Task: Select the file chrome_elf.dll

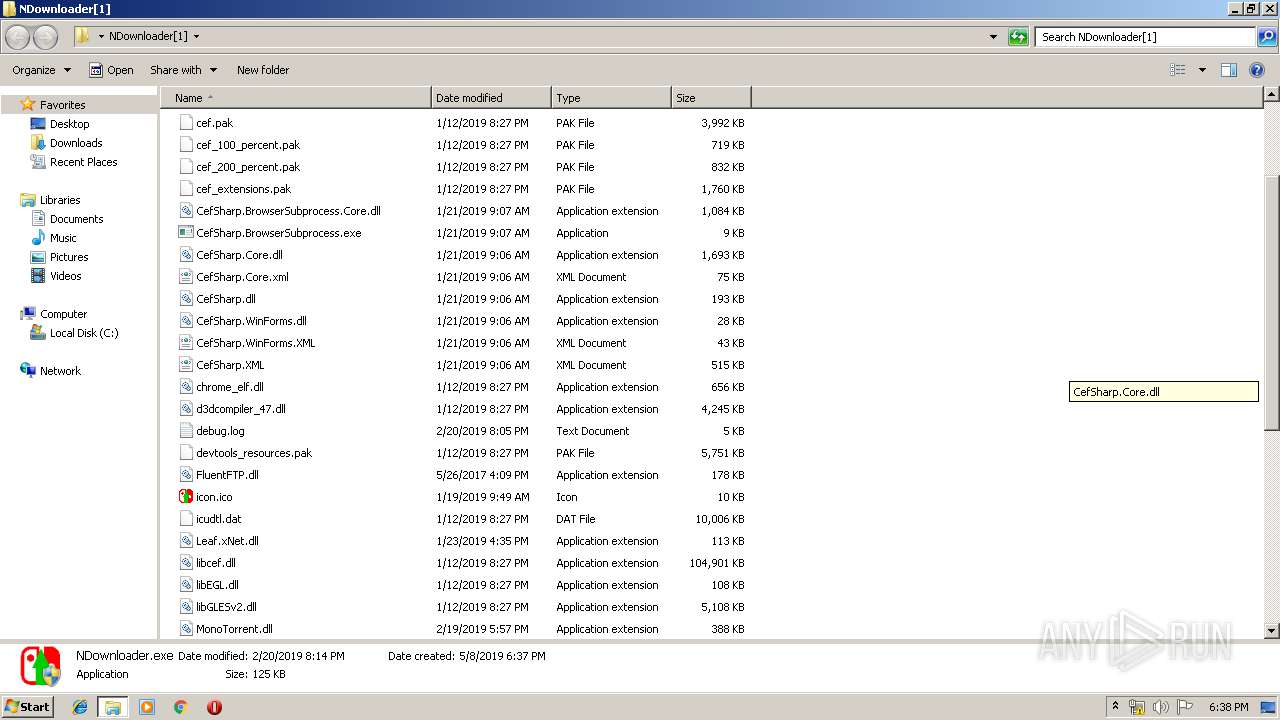Action: click(x=230, y=387)
